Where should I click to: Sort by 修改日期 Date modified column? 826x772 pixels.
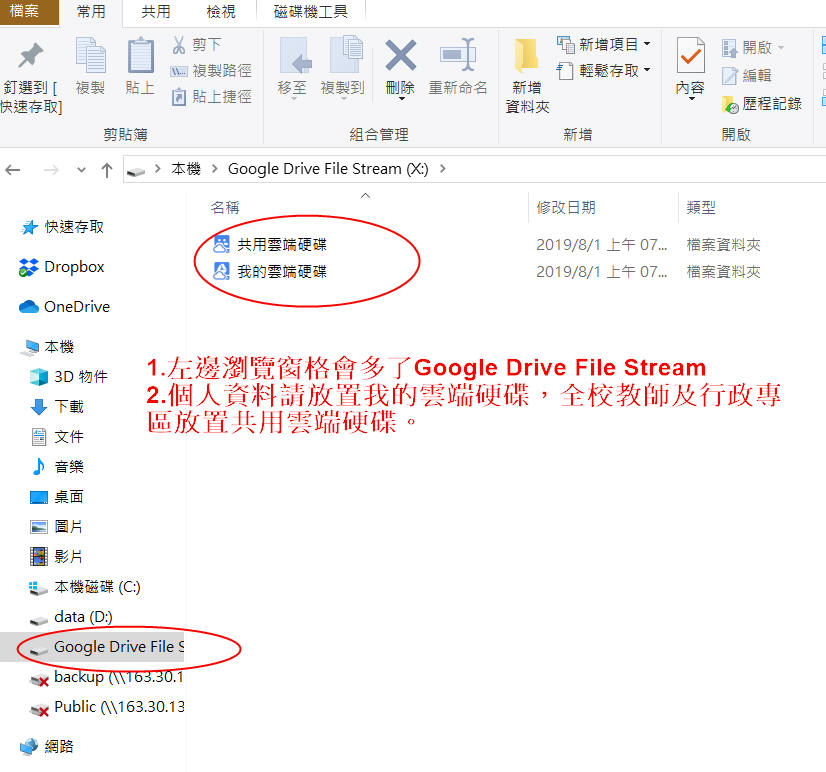tap(566, 208)
